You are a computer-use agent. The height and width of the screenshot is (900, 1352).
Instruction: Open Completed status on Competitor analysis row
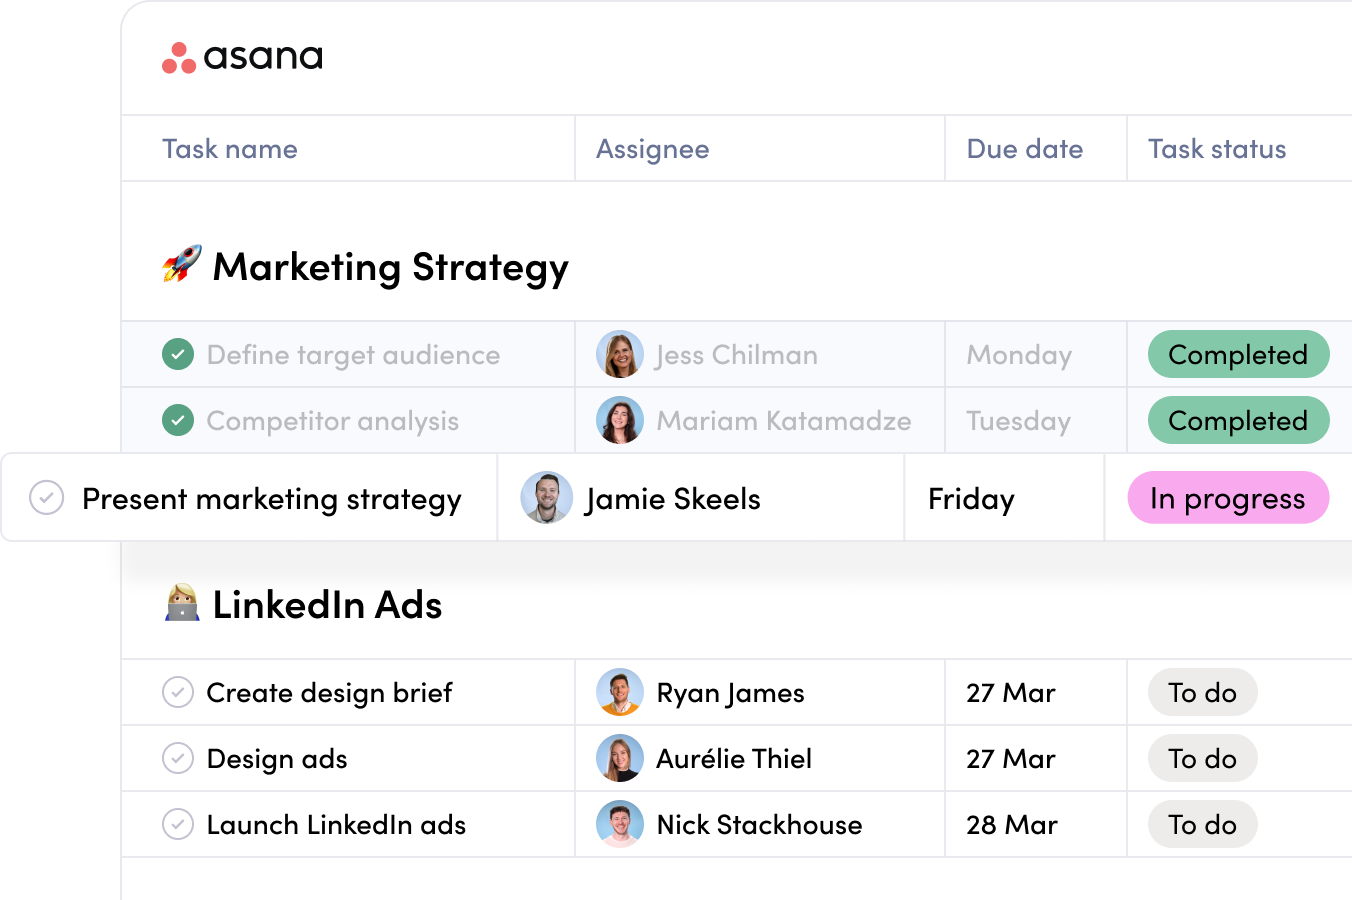(x=1237, y=421)
